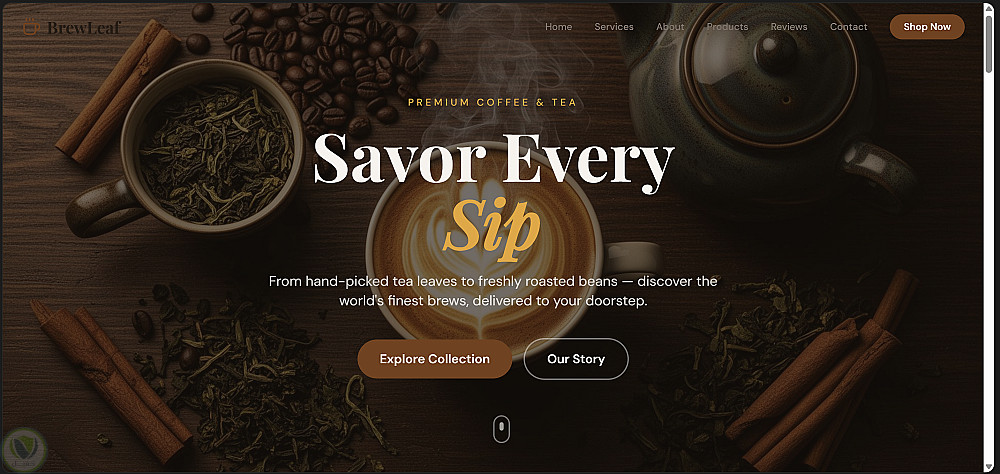1000x474 pixels.
Task: Click the BrewLeaf coffee cup logo icon
Action: [x=31, y=27]
